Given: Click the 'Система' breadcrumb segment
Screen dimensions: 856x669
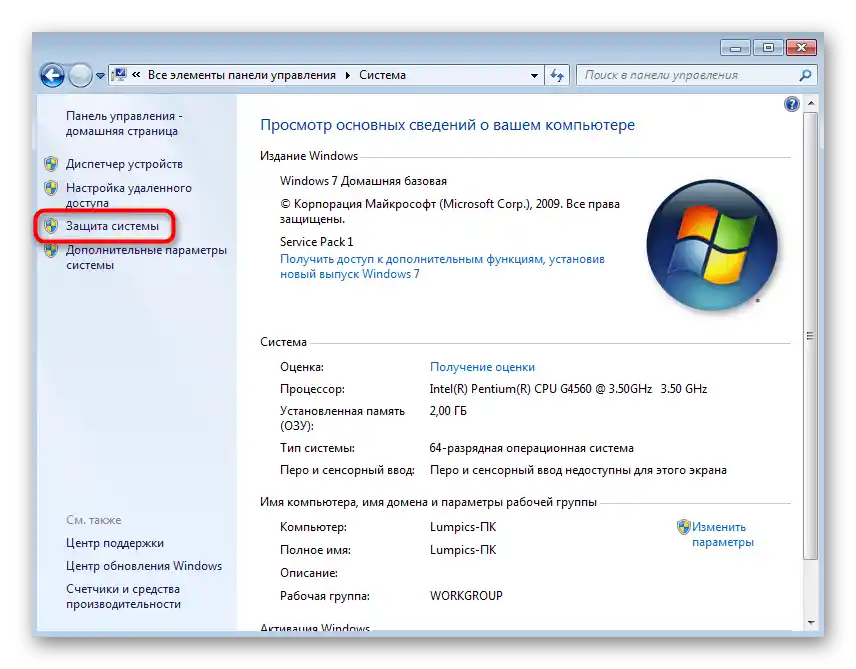Looking at the screenshot, I should click(x=382, y=75).
